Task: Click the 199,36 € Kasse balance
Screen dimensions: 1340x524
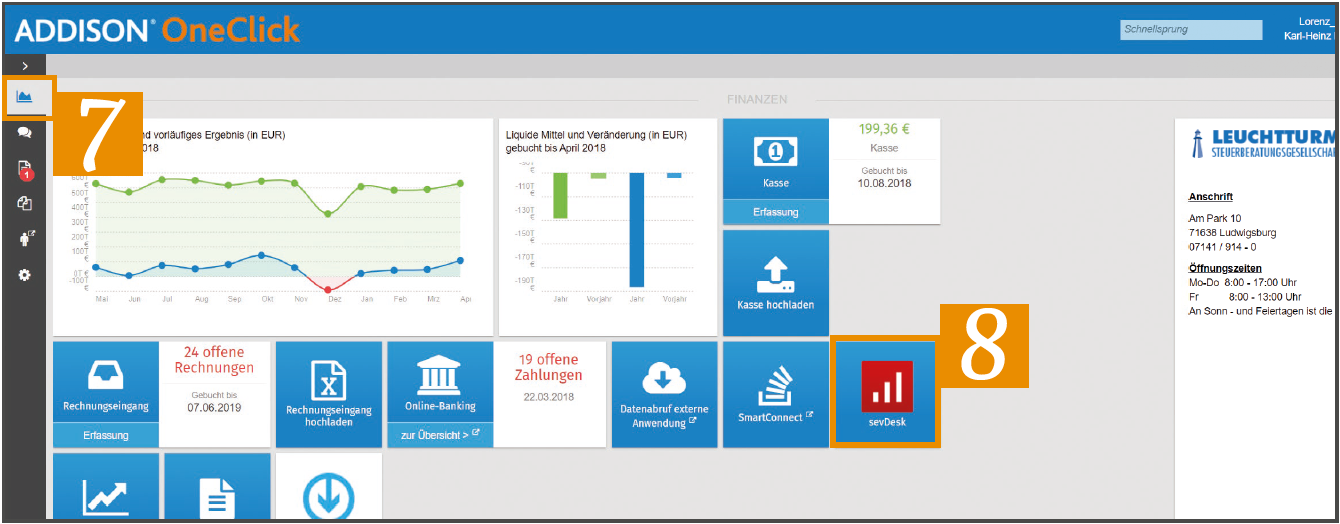Action: 884,129
